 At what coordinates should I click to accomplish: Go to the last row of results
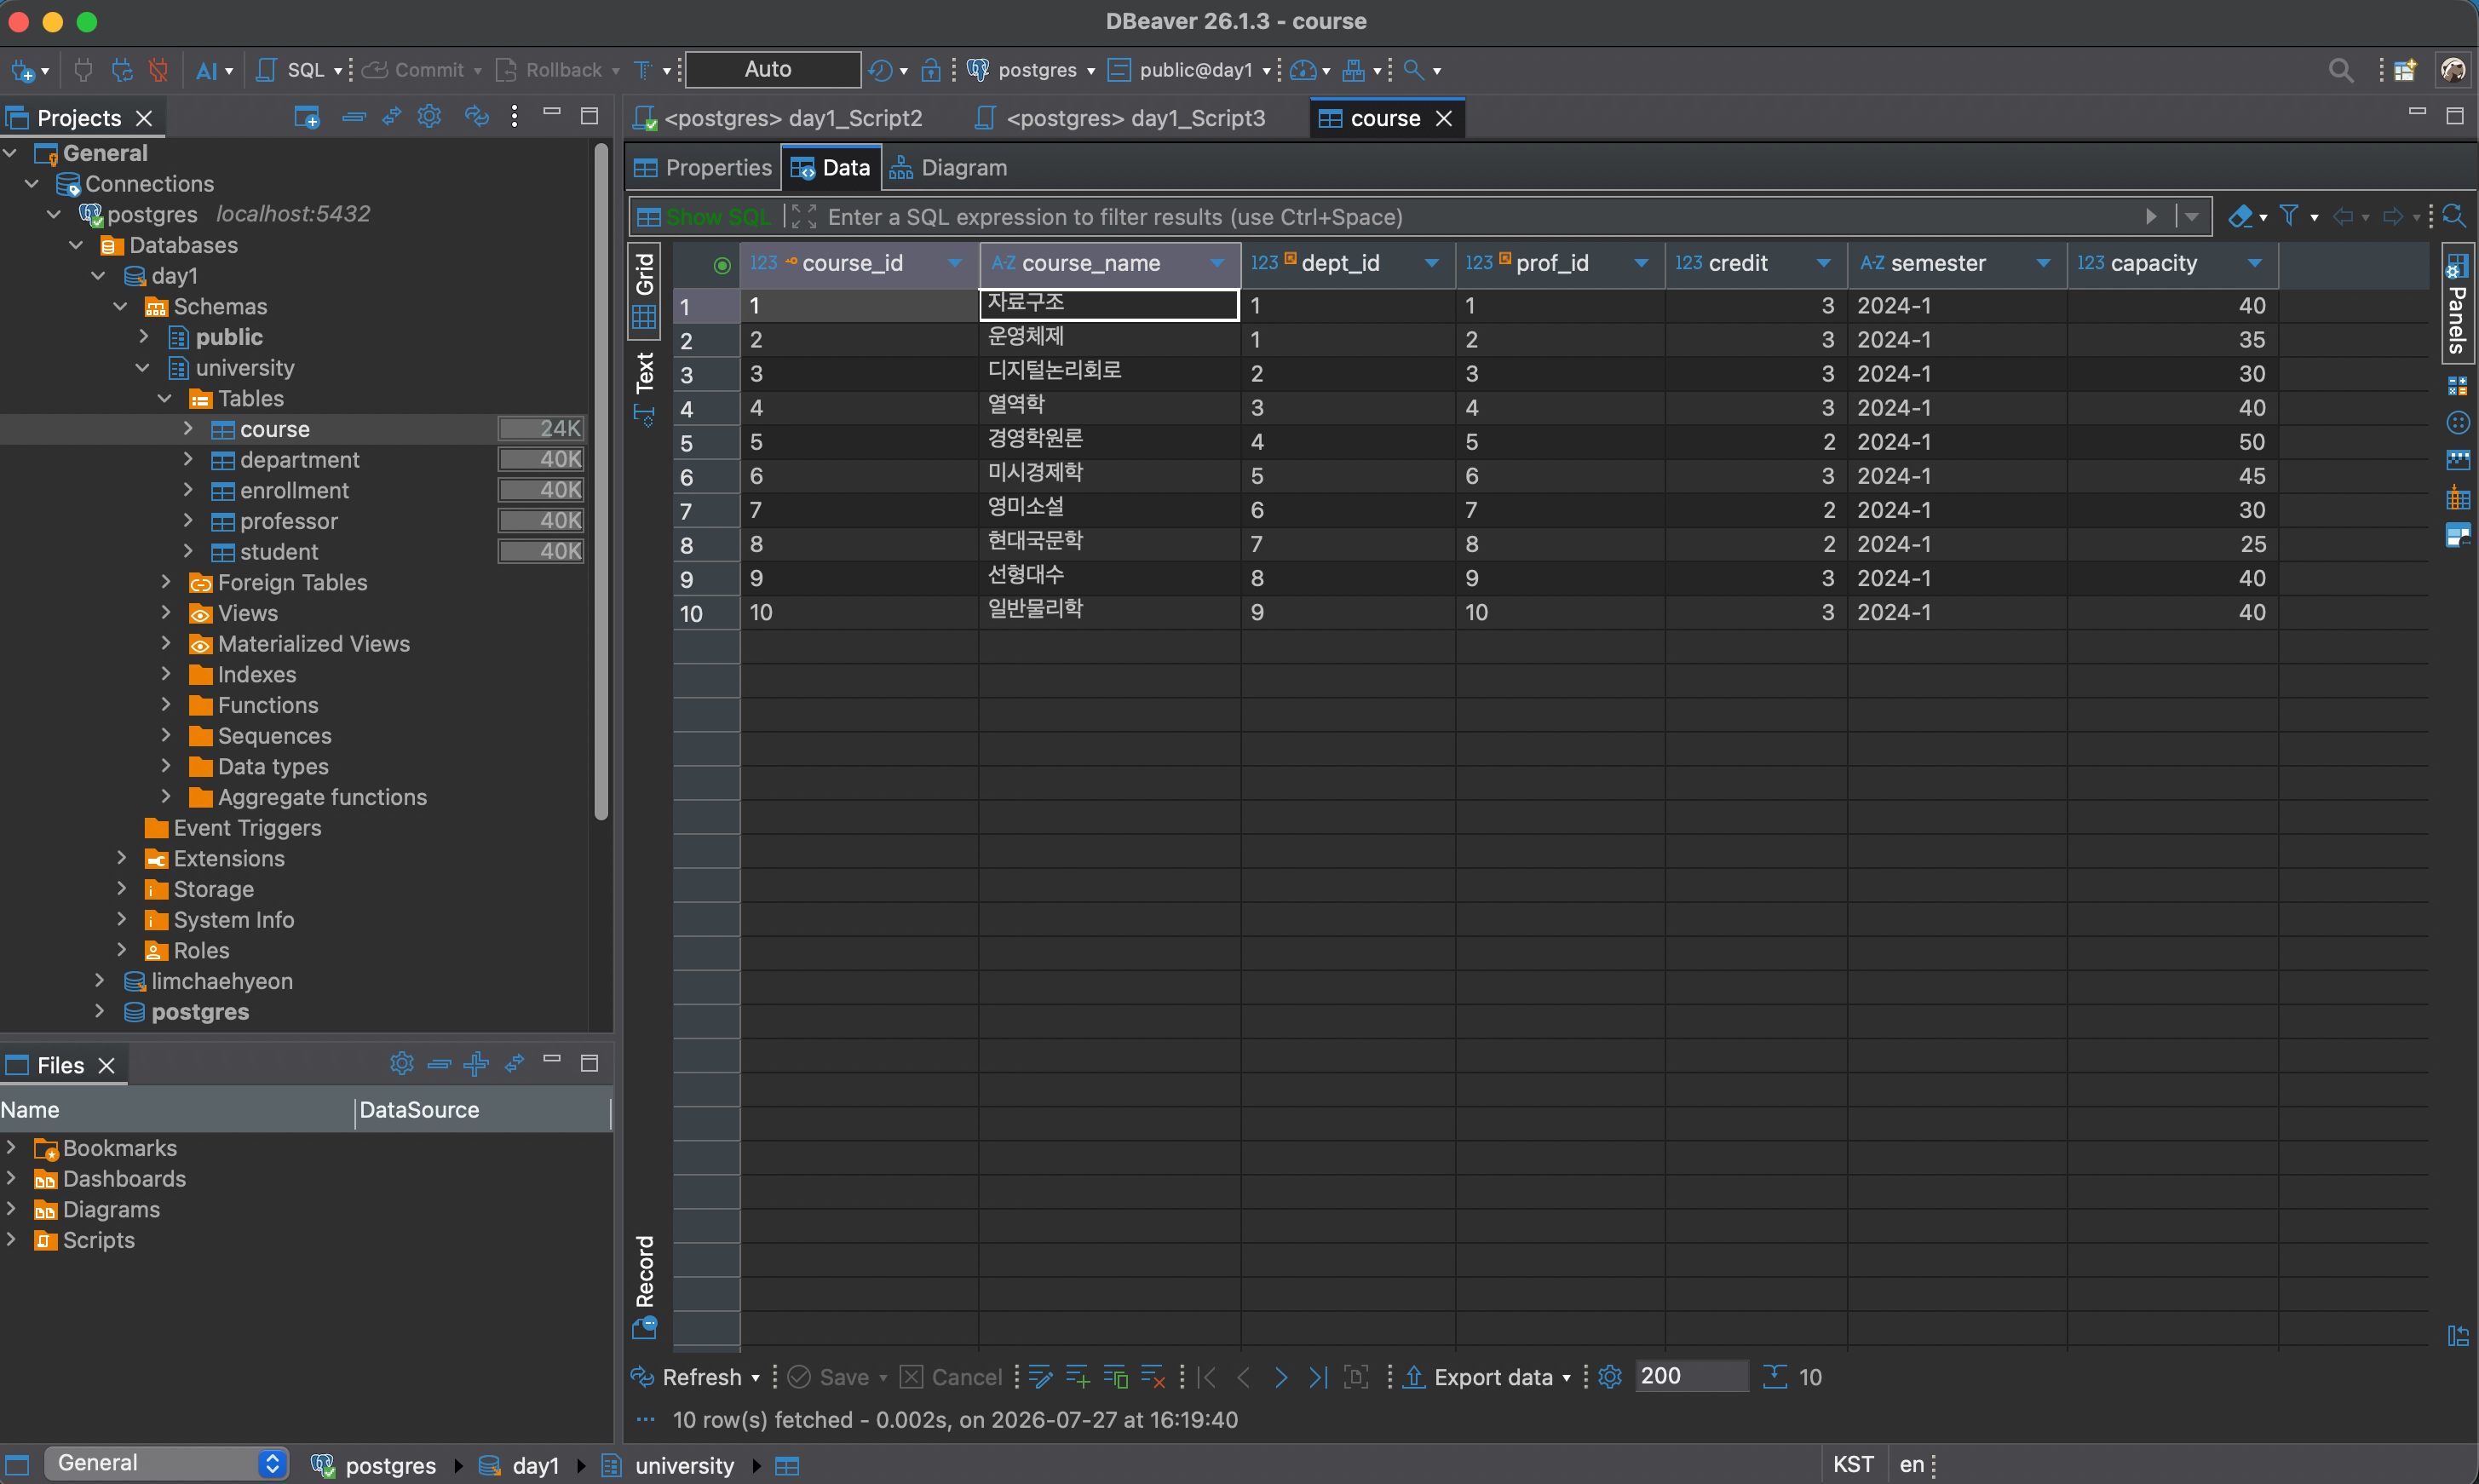[1319, 1377]
